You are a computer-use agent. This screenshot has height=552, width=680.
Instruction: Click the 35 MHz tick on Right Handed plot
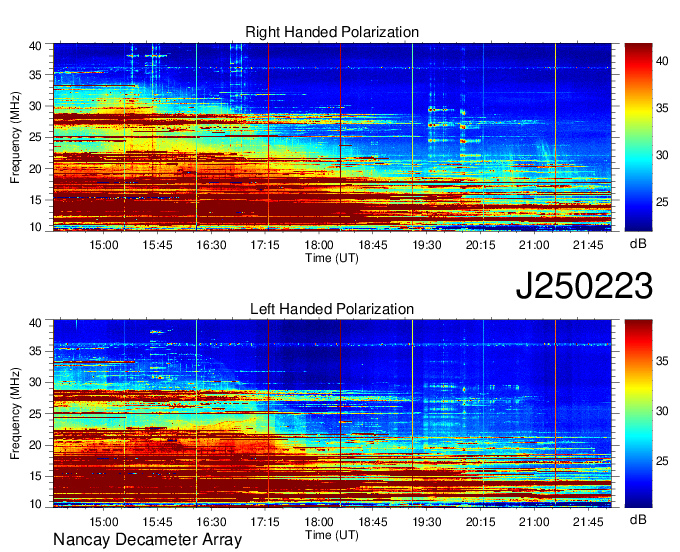click(35, 75)
